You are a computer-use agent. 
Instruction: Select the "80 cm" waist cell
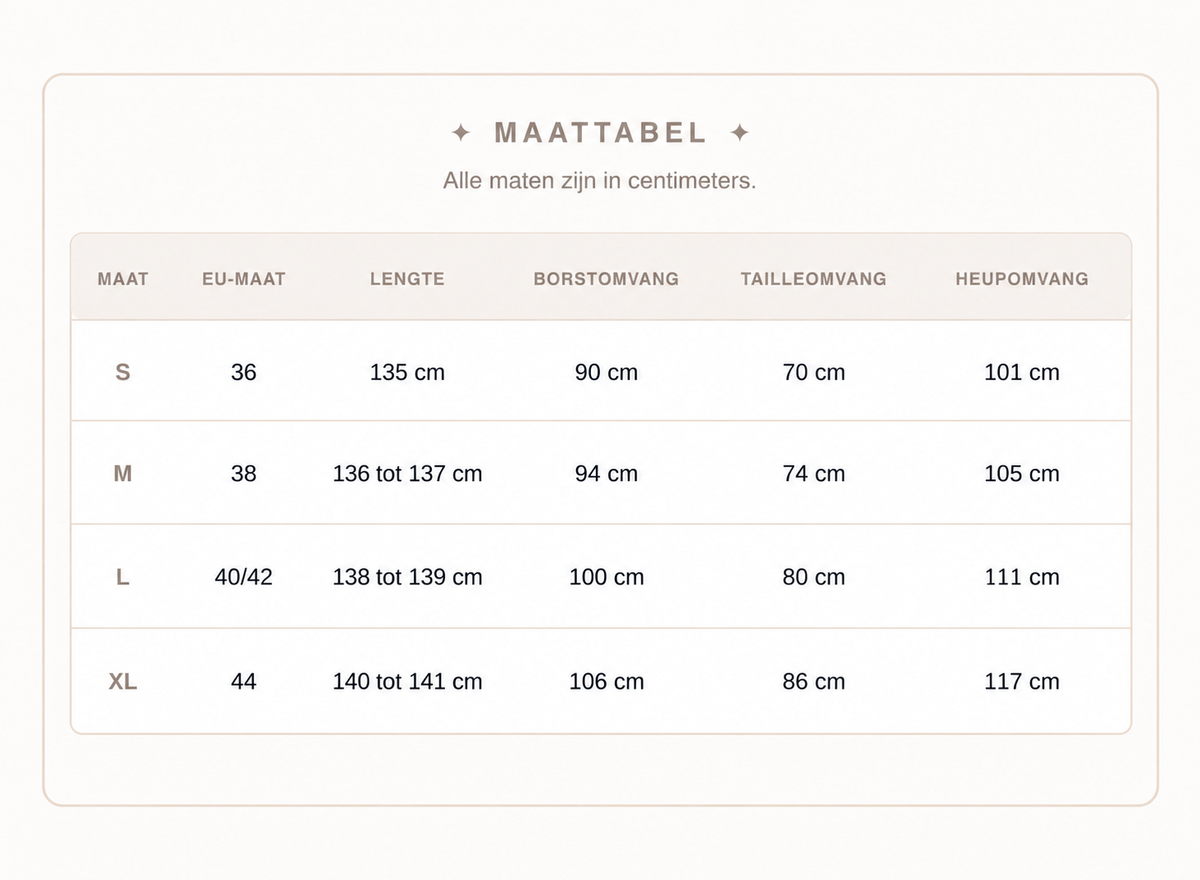click(814, 578)
